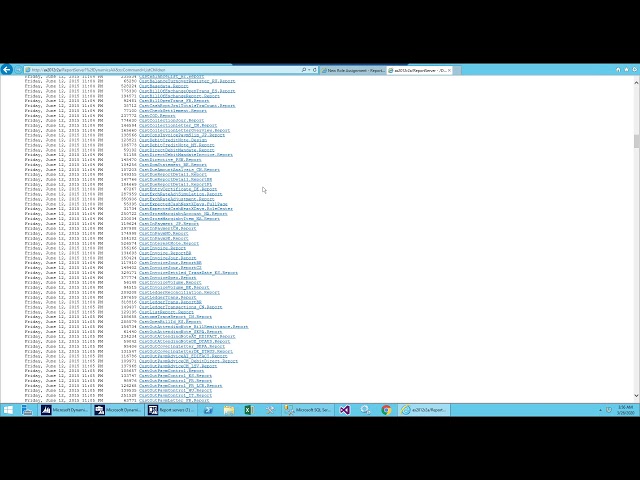This screenshot has width=640, height=480.
Task: Click the taskbar clock and date
Action: pyautogui.click(x=625, y=410)
